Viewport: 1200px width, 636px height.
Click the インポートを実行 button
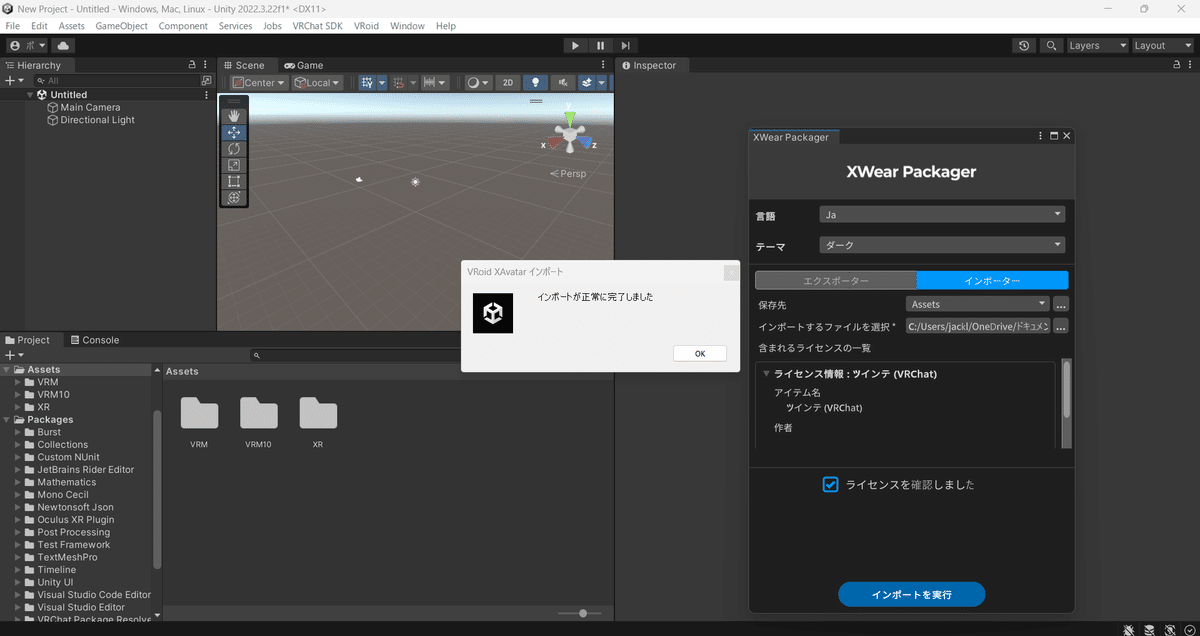[911, 594]
